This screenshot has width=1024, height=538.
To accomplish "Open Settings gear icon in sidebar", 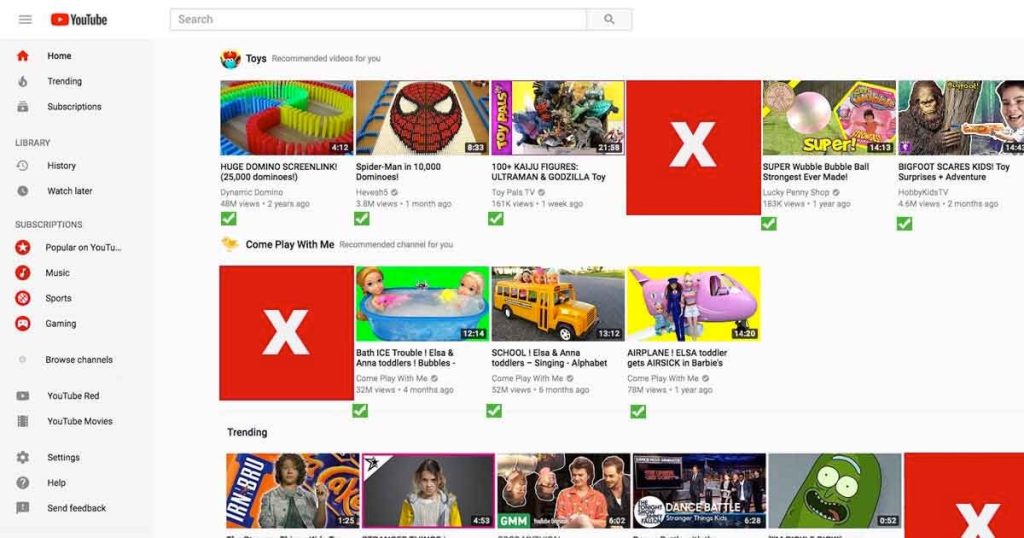I will tap(23, 458).
